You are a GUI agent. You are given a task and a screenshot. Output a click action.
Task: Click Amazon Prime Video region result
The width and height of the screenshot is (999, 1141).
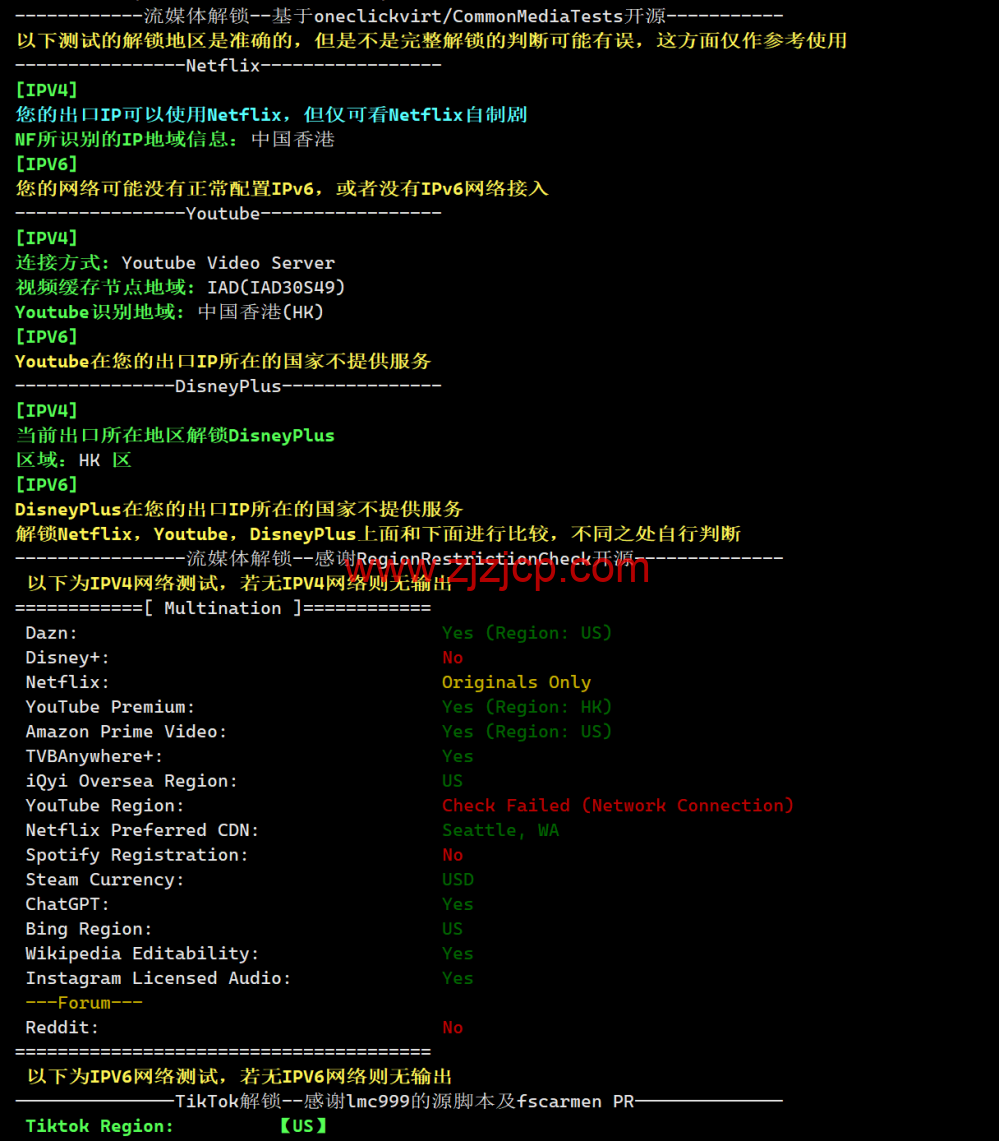point(526,732)
